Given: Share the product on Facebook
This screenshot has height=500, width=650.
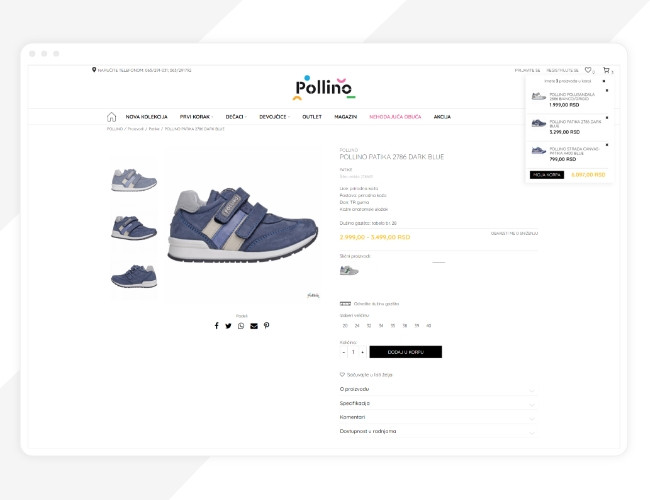Looking at the screenshot, I should click(x=216, y=326).
